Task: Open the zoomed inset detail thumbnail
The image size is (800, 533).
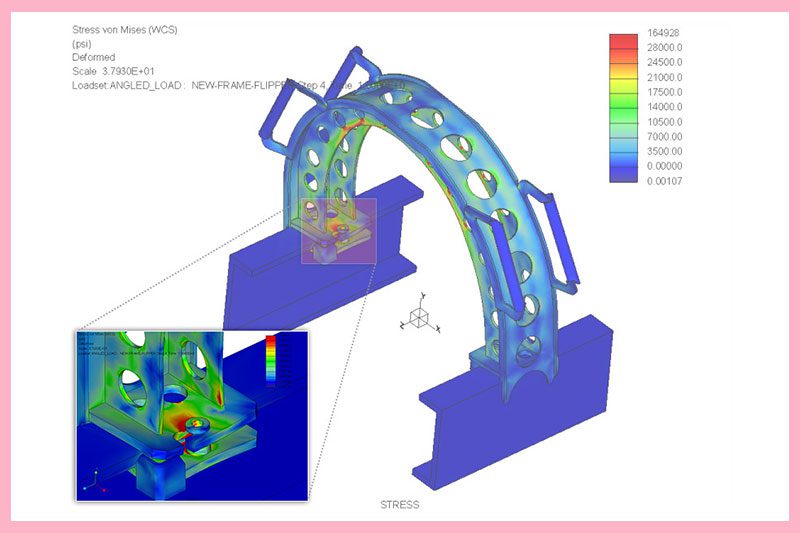Action: [192, 414]
